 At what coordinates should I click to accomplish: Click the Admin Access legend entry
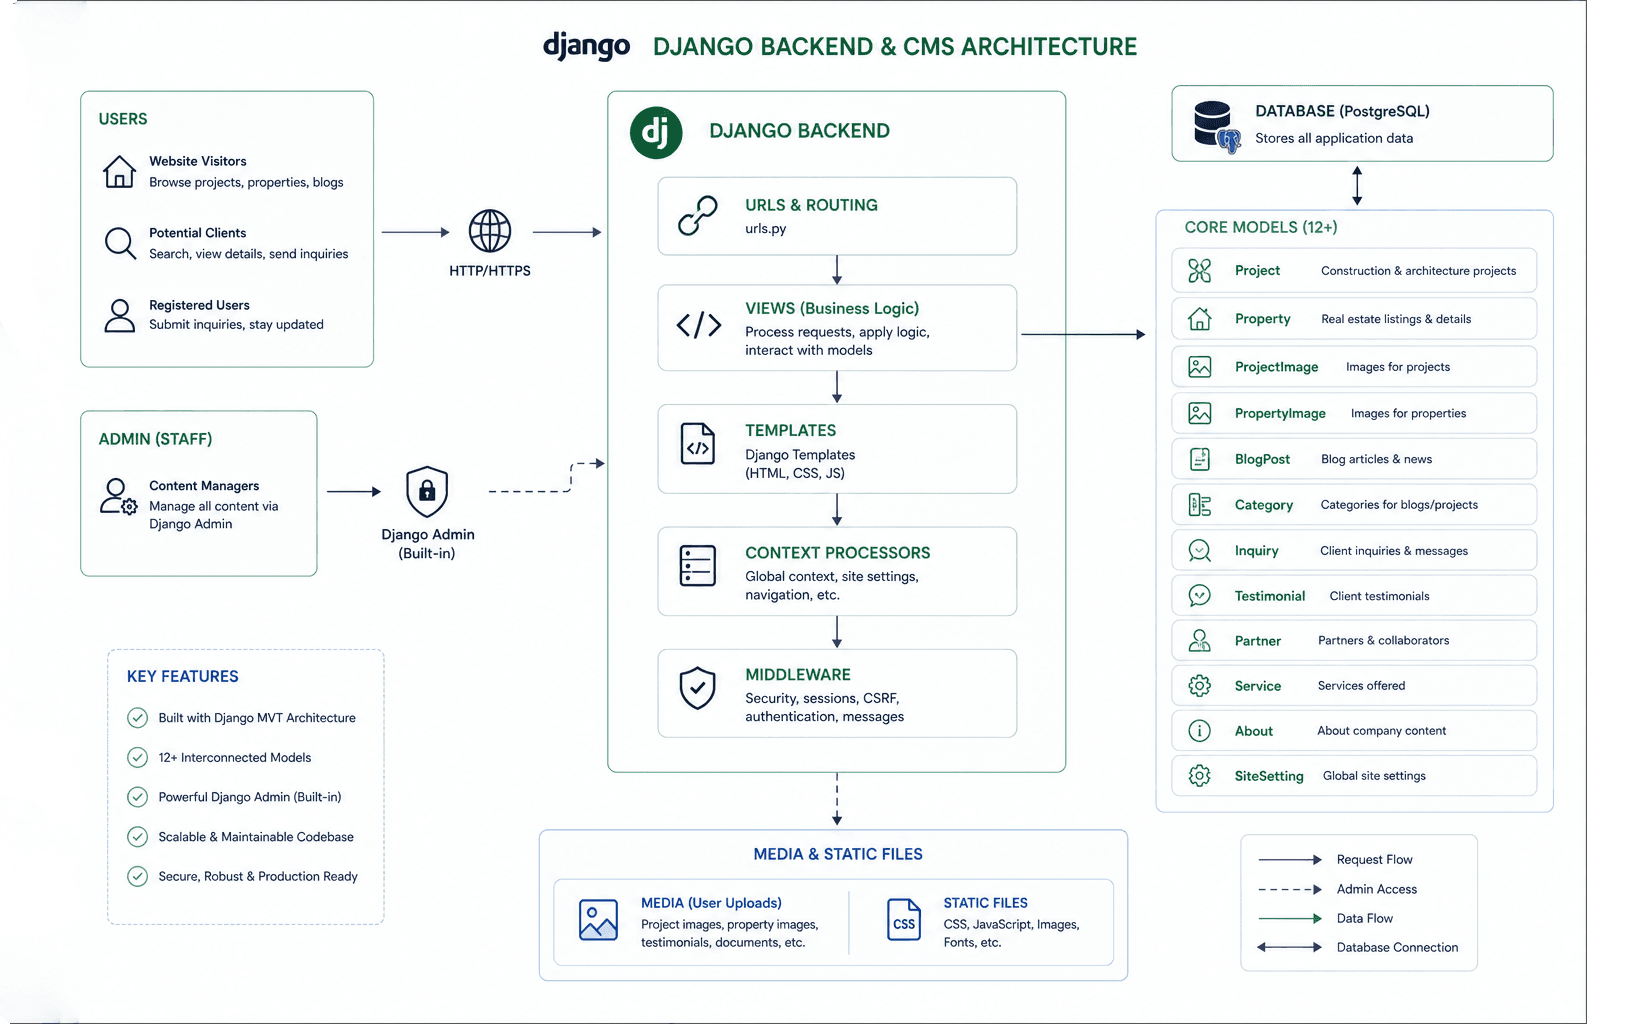(x=1338, y=889)
